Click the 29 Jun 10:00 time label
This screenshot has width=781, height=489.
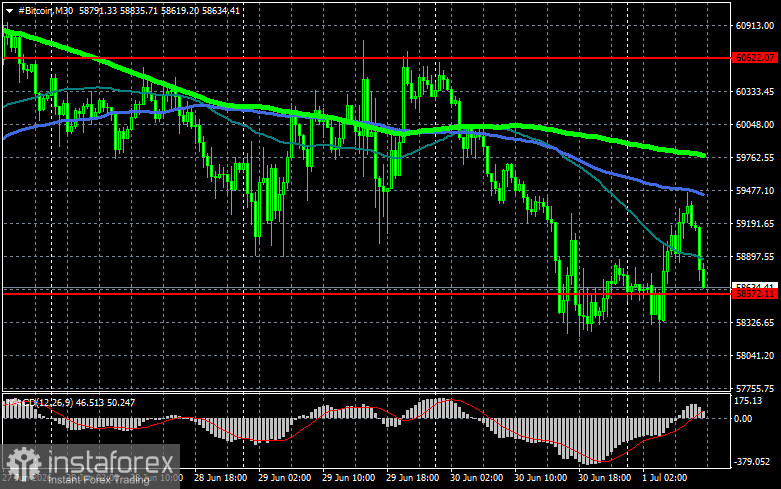(x=348, y=478)
